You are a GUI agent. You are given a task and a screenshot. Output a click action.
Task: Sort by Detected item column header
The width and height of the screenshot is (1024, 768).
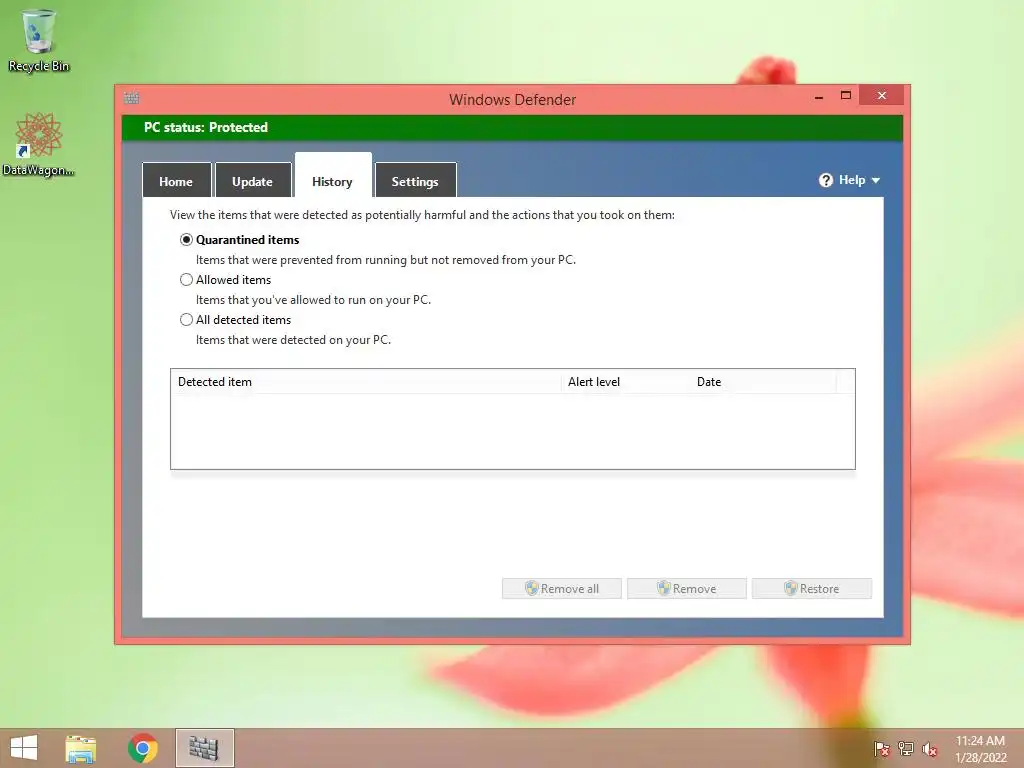point(366,382)
